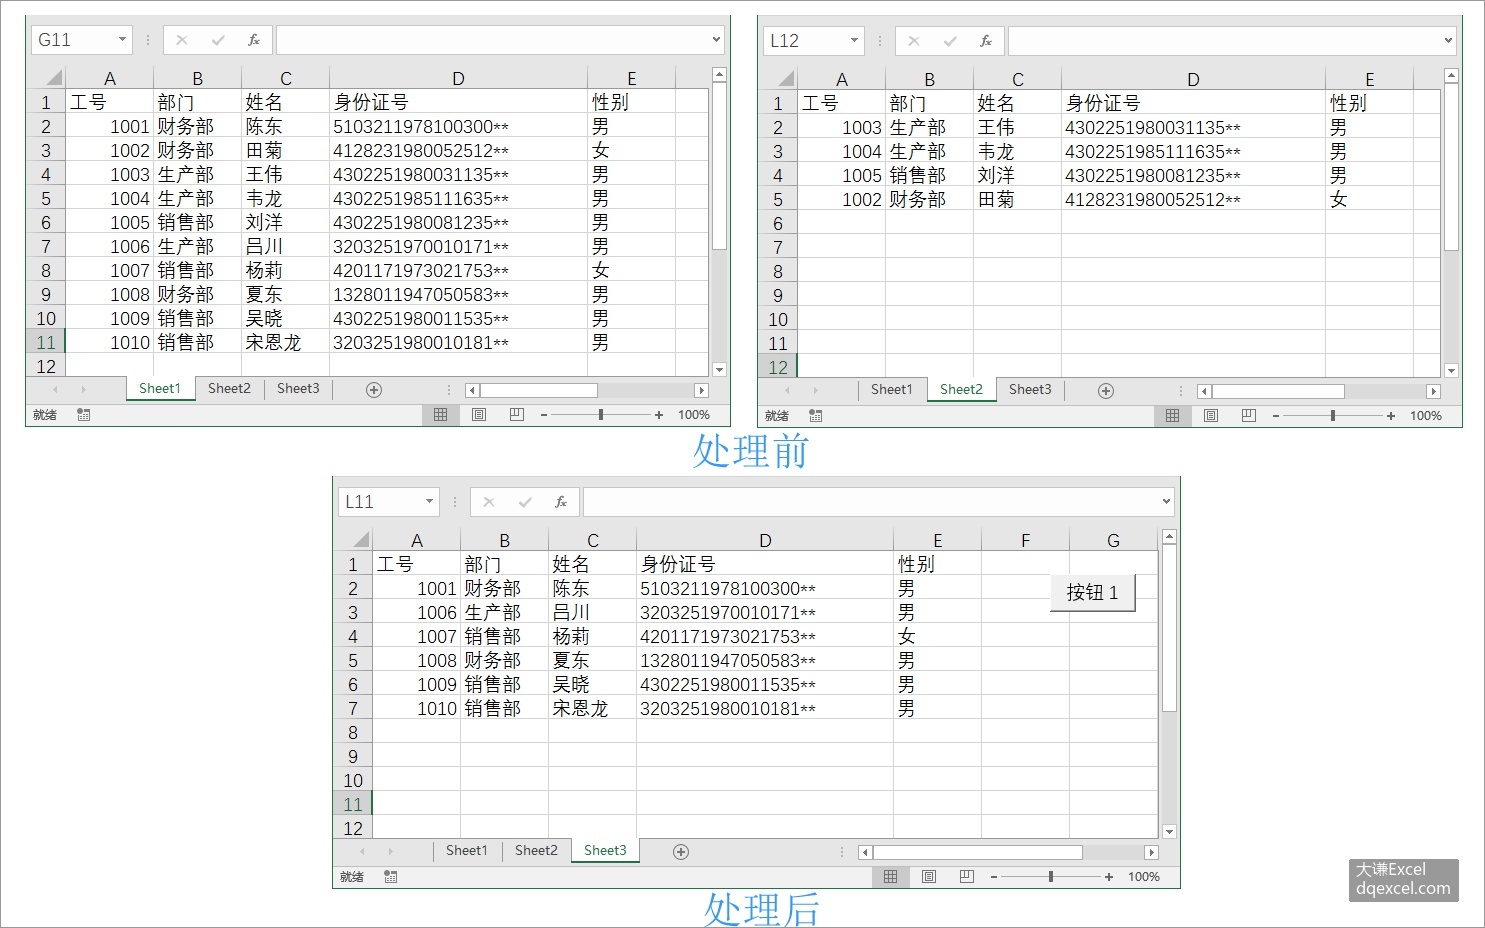
Task: Expand formula bar in Sheet3 window
Action: click(x=1166, y=502)
